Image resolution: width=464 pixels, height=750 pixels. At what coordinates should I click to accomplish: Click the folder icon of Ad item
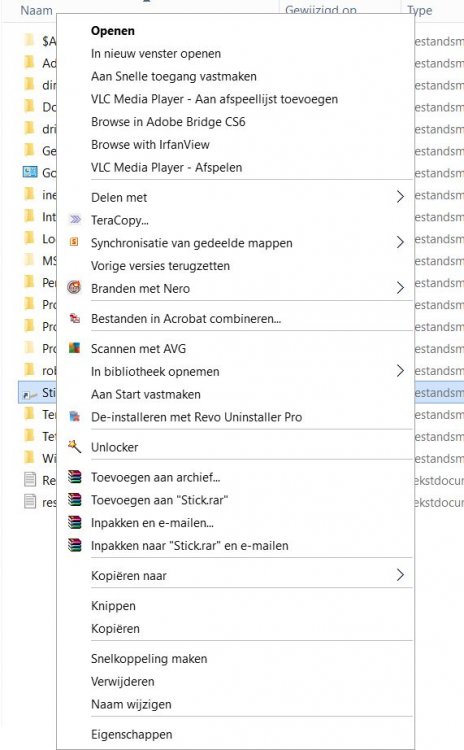[29, 62]
